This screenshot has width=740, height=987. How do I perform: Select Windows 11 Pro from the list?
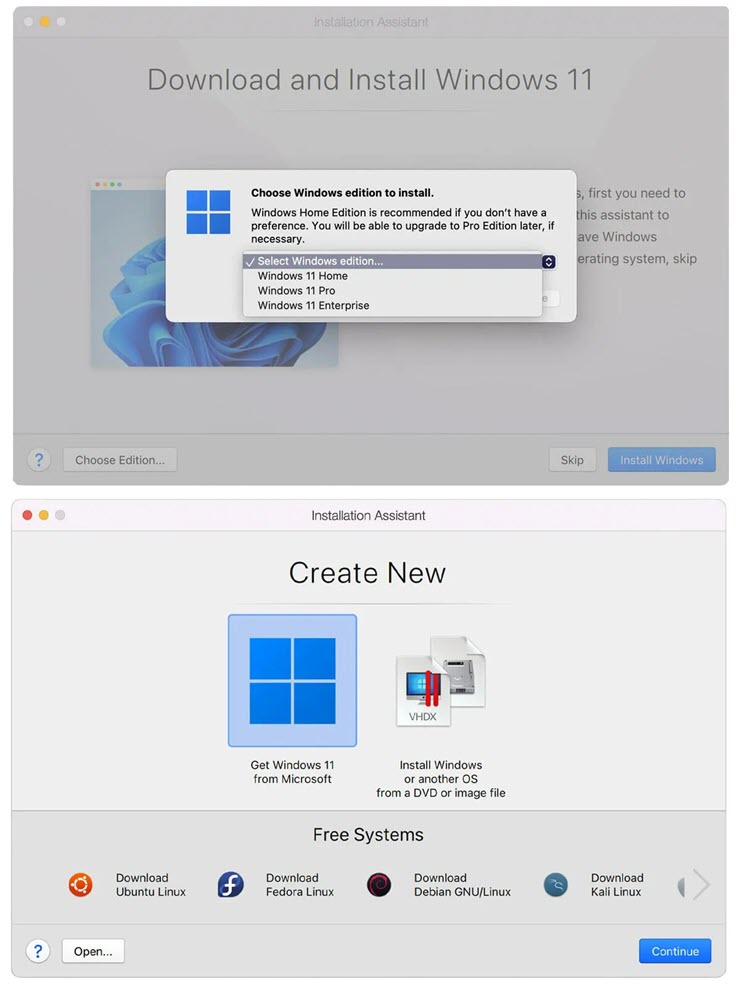coord(296,291)
